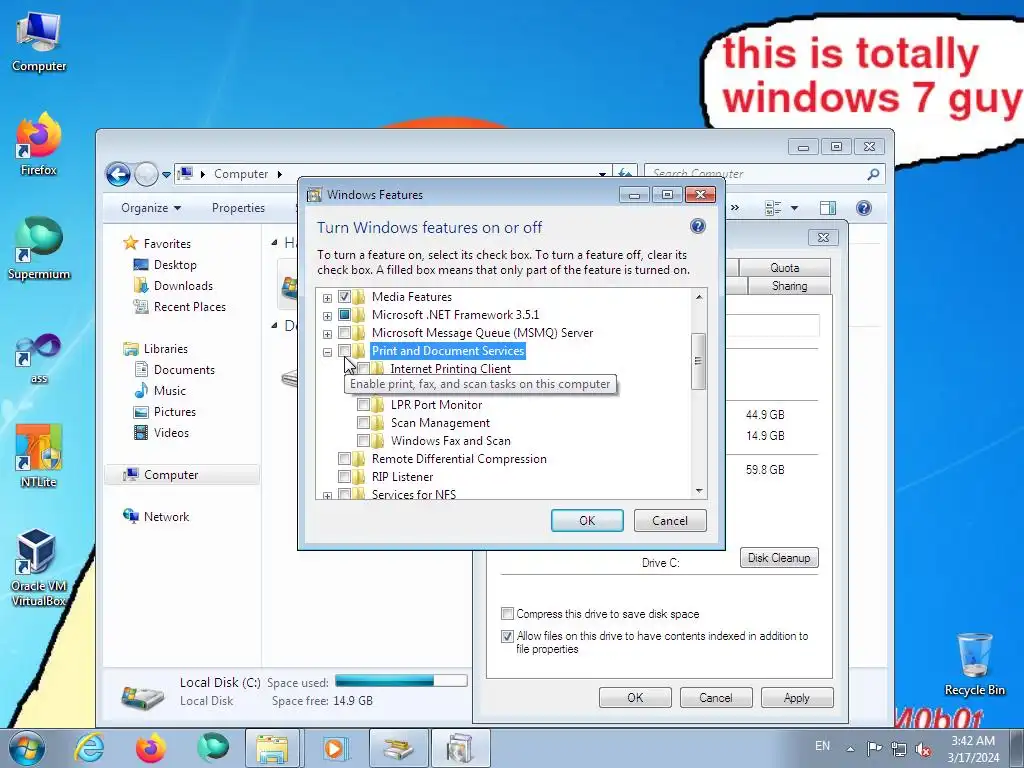This screenshot has height=768, width=1024.
Task: Collapse Print and Document Services node
Action: coord(327,352)
